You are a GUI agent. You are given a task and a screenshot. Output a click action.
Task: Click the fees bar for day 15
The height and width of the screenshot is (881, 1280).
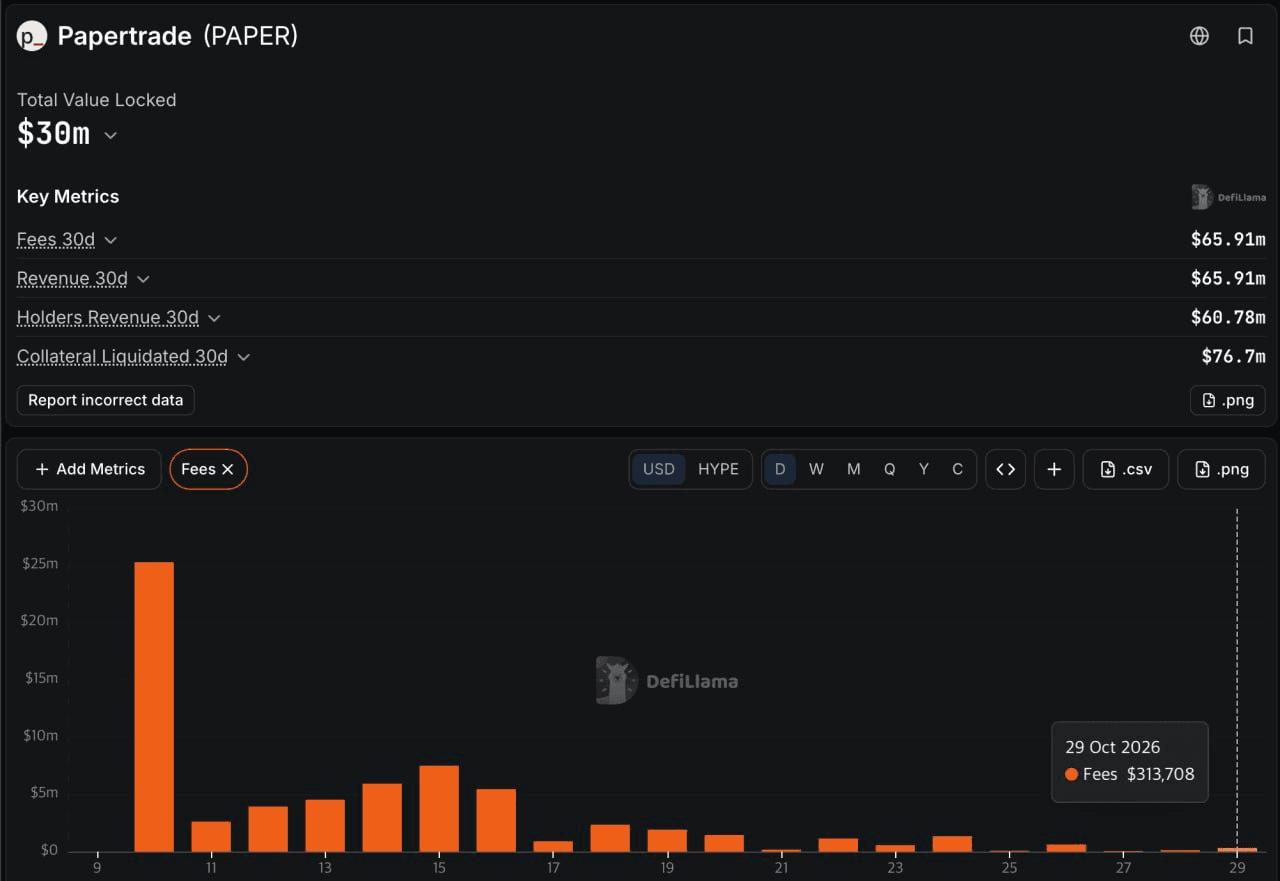pos(439,808)
